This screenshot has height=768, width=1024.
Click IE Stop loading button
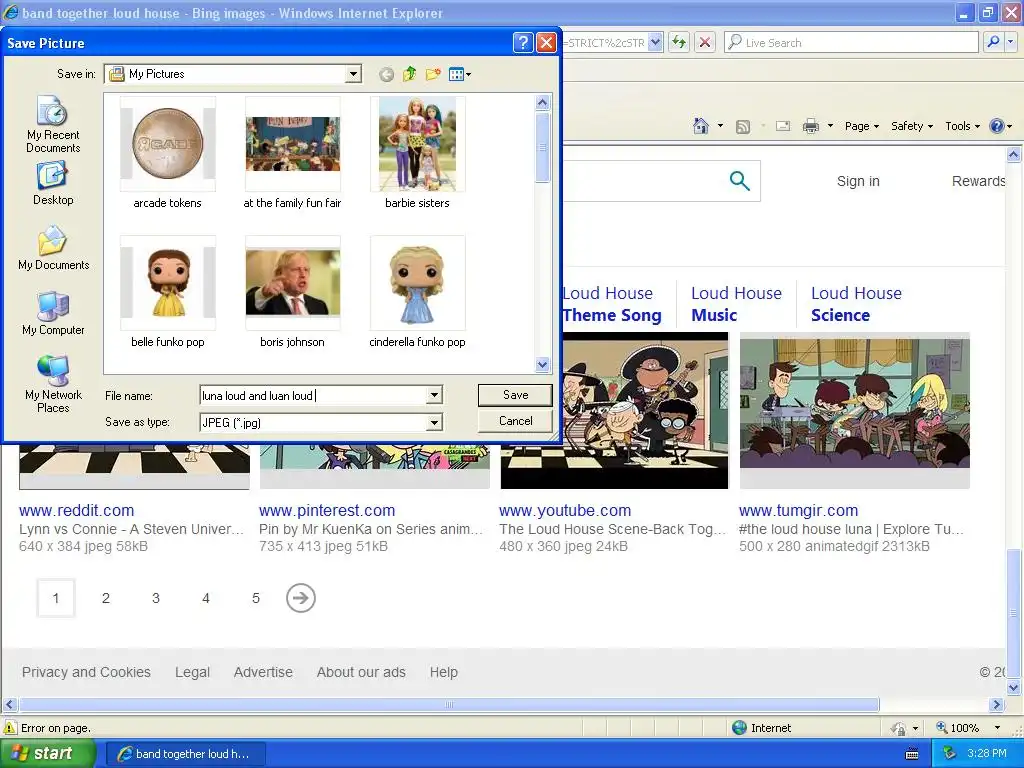pos(704,42)
